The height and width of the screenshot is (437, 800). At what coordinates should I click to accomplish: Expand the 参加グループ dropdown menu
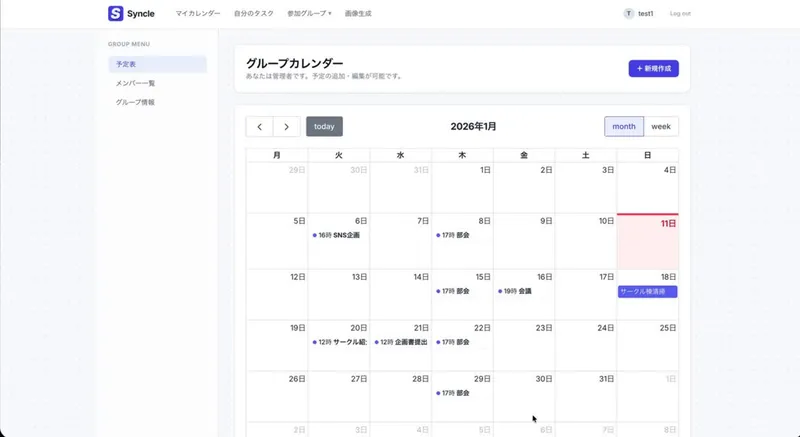coord(309,14)
